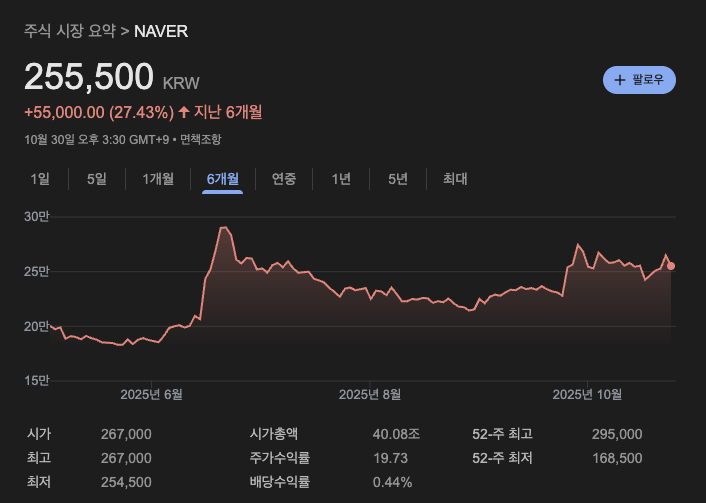
Task: Click the June peak on the chart line
Action: (x=224, y=228)
